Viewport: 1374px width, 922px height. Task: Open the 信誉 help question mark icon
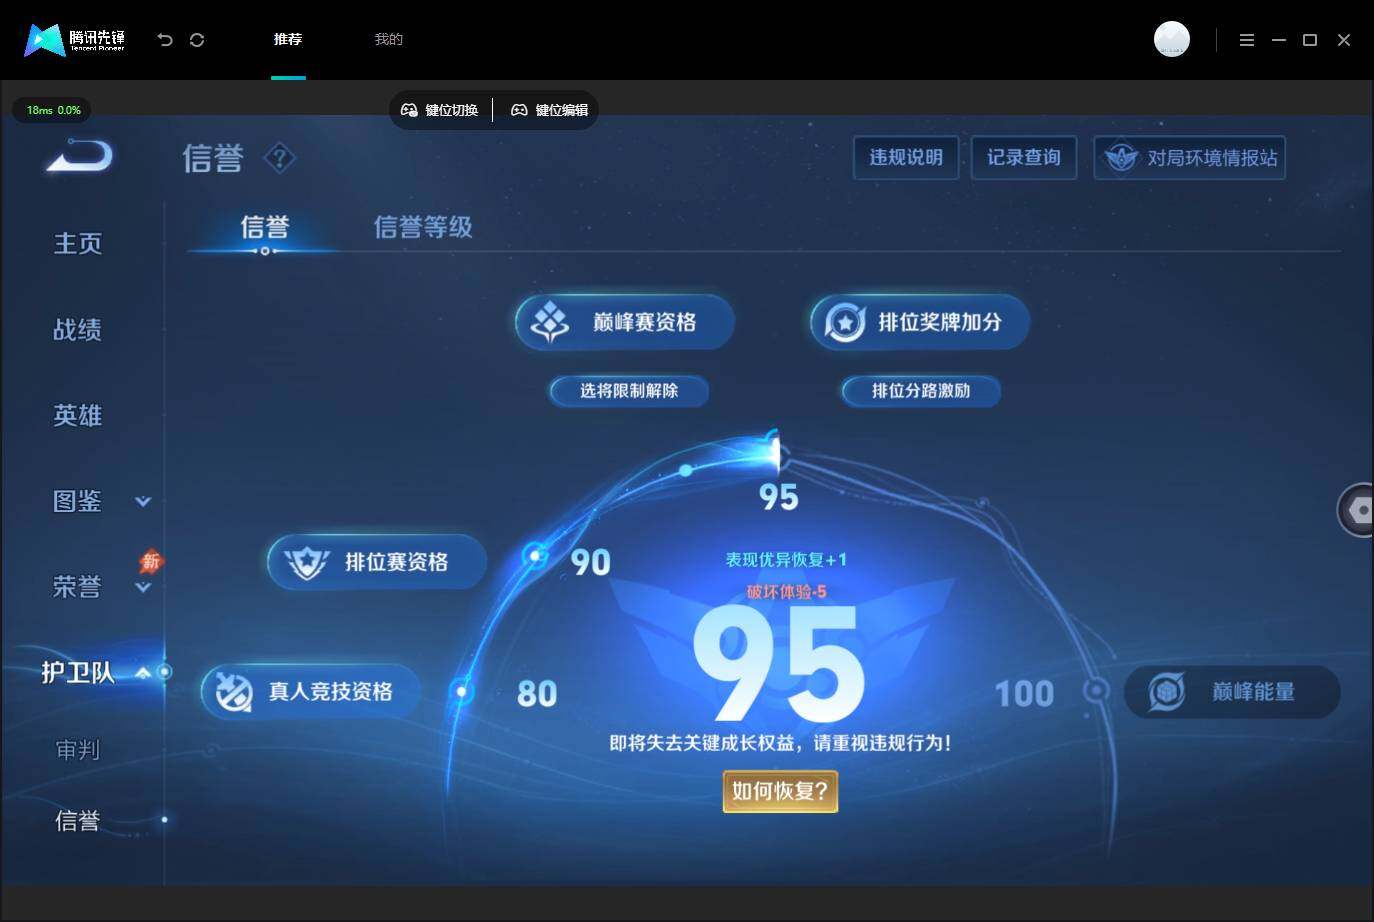(280, 157)
